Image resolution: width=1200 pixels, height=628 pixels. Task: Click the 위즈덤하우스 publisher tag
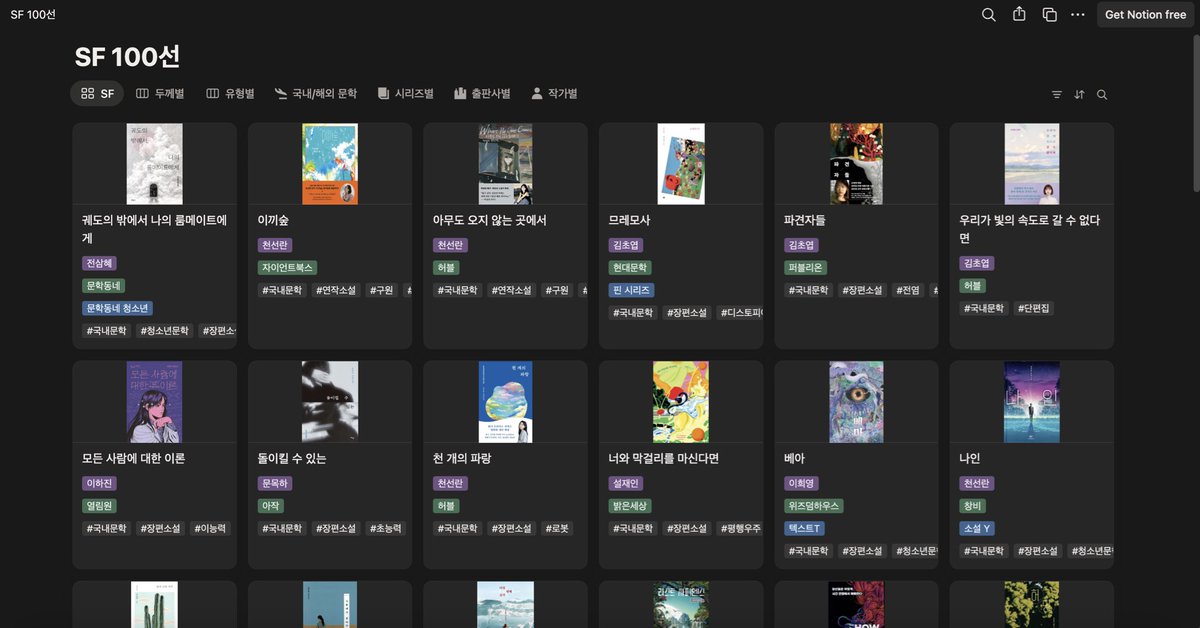click(x=815, y=506)
